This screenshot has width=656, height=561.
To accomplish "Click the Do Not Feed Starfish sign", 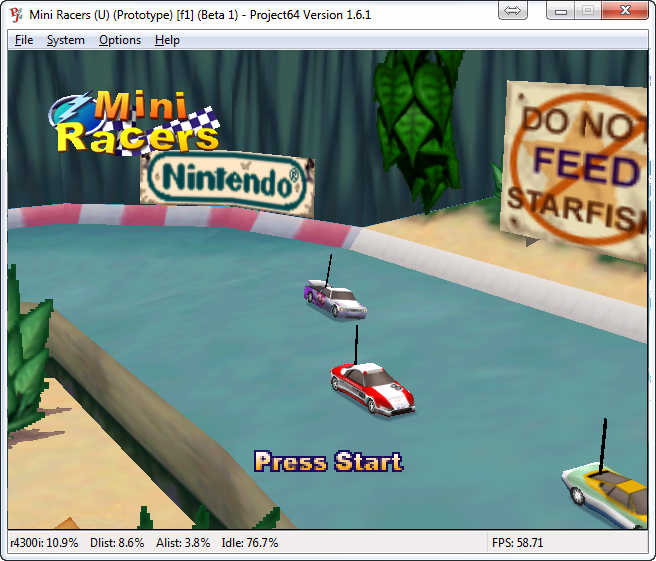I will point(576,170).
